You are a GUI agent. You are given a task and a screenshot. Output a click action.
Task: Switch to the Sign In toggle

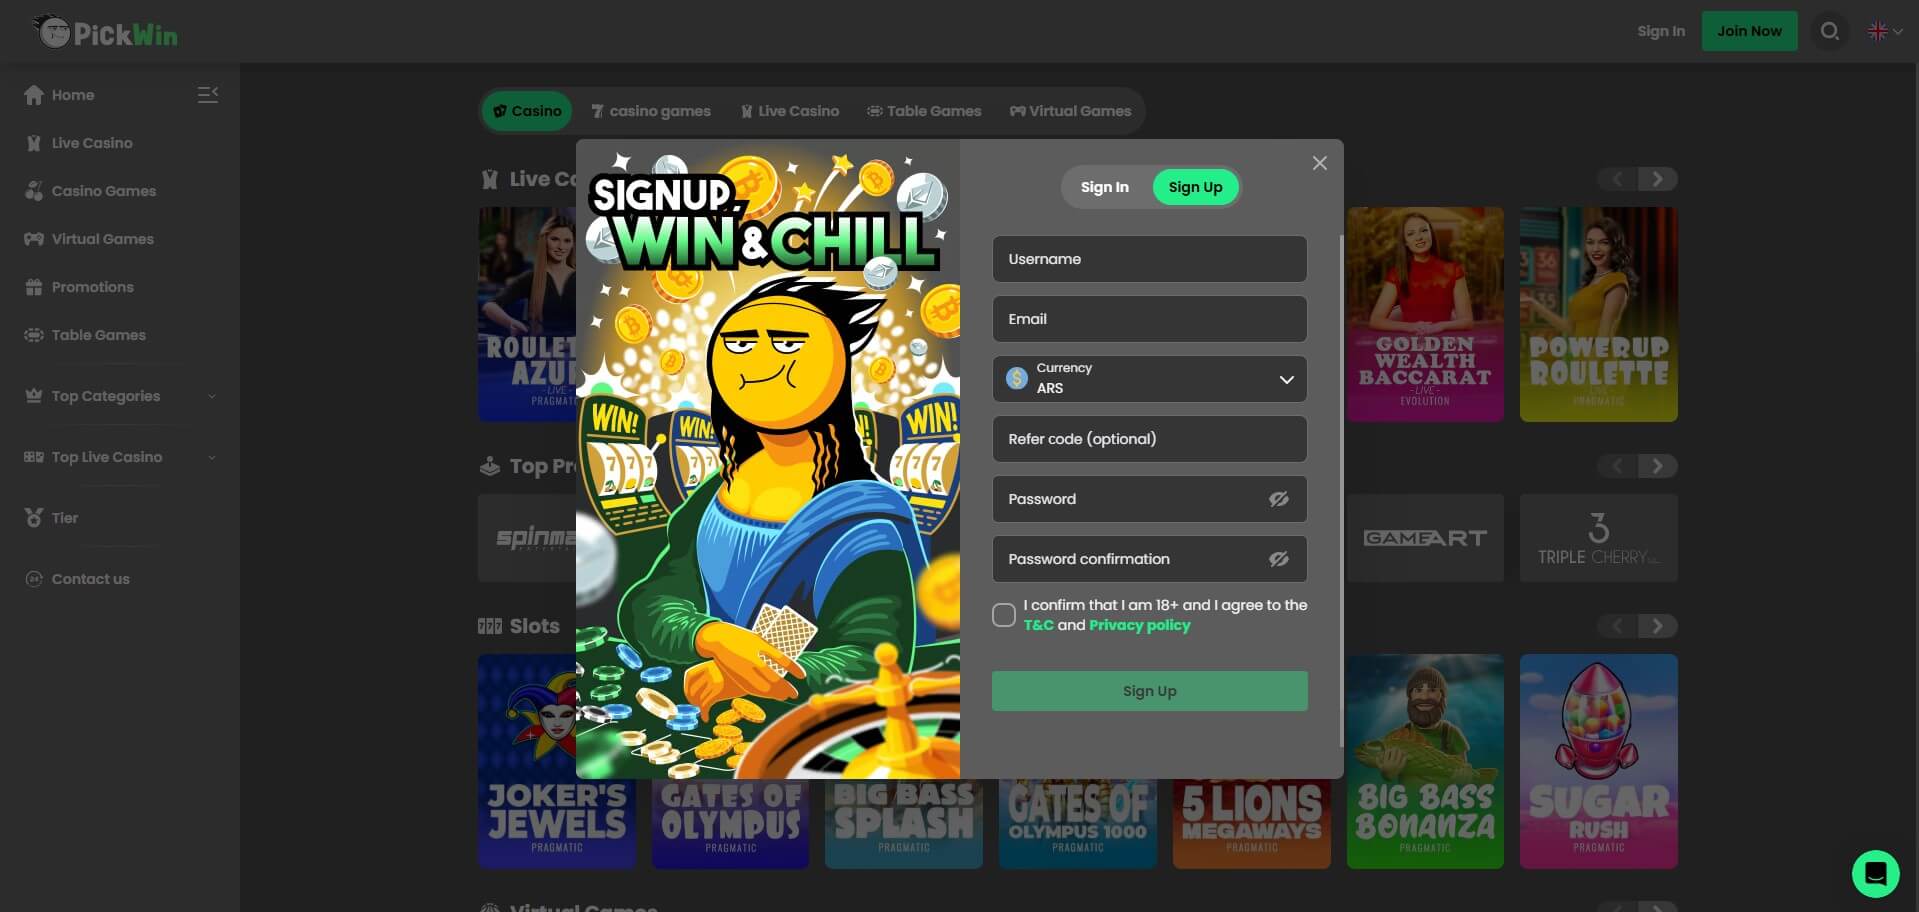[x=1104, y=187]
